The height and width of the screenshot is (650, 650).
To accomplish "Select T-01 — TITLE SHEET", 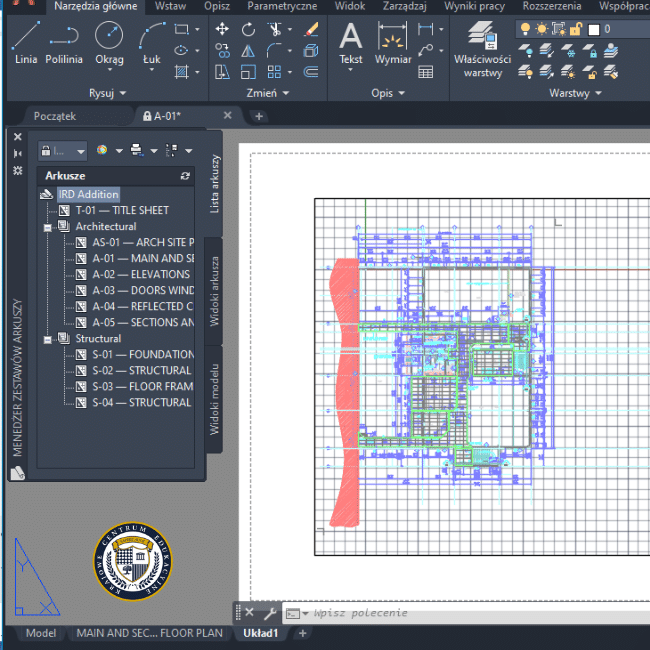I will click(x=122, y=211).
